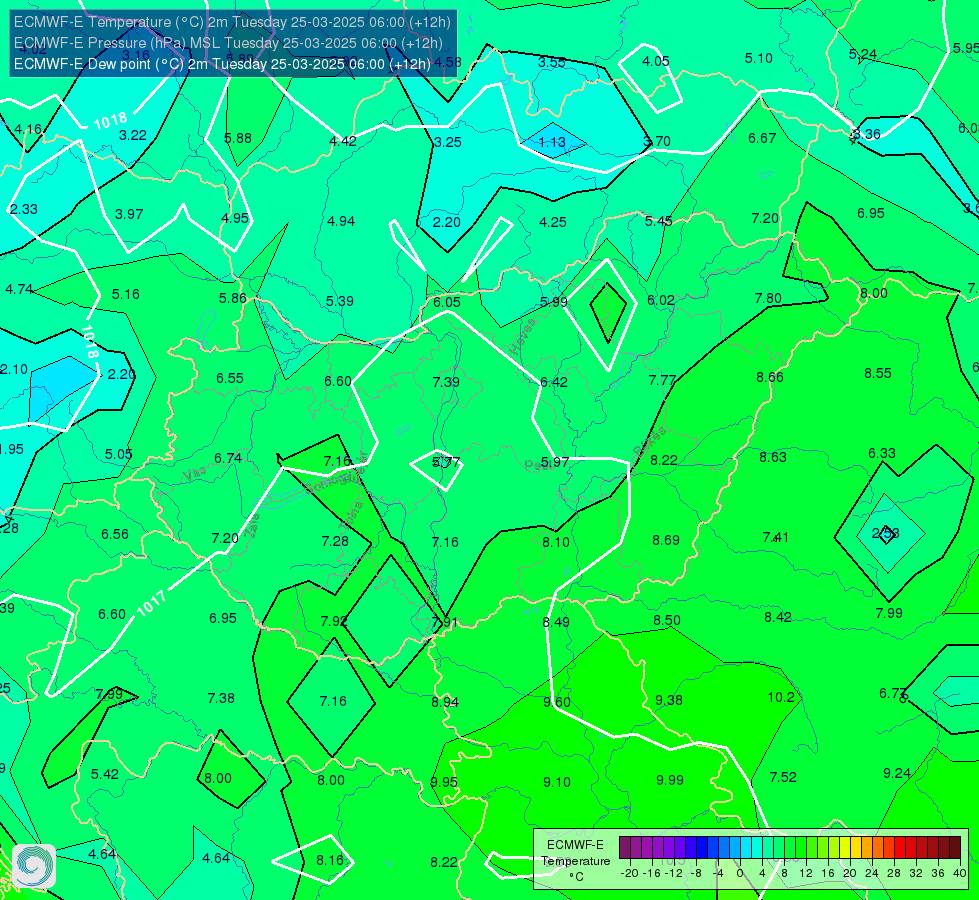979x900 pixels.
Task: Click the temperature value 9.60
Action: point(556,703)
